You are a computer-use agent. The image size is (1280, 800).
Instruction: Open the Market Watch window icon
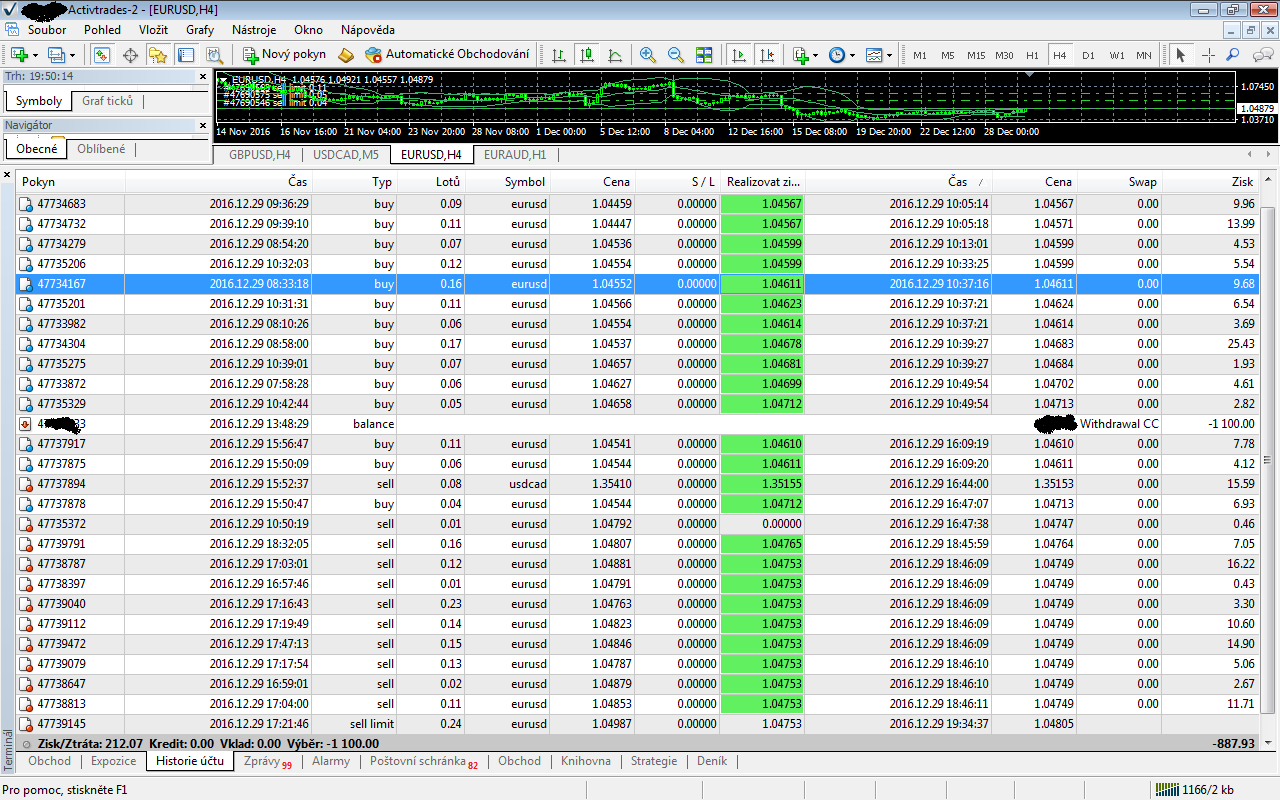click(x=102, y=55)
